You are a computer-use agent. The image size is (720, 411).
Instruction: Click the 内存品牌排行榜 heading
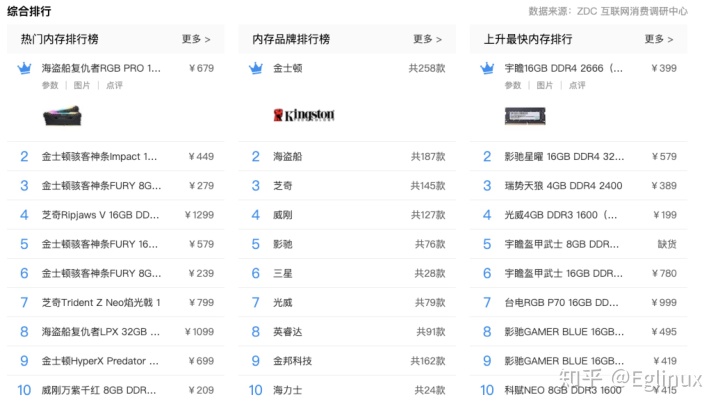[x=291, y=39]
